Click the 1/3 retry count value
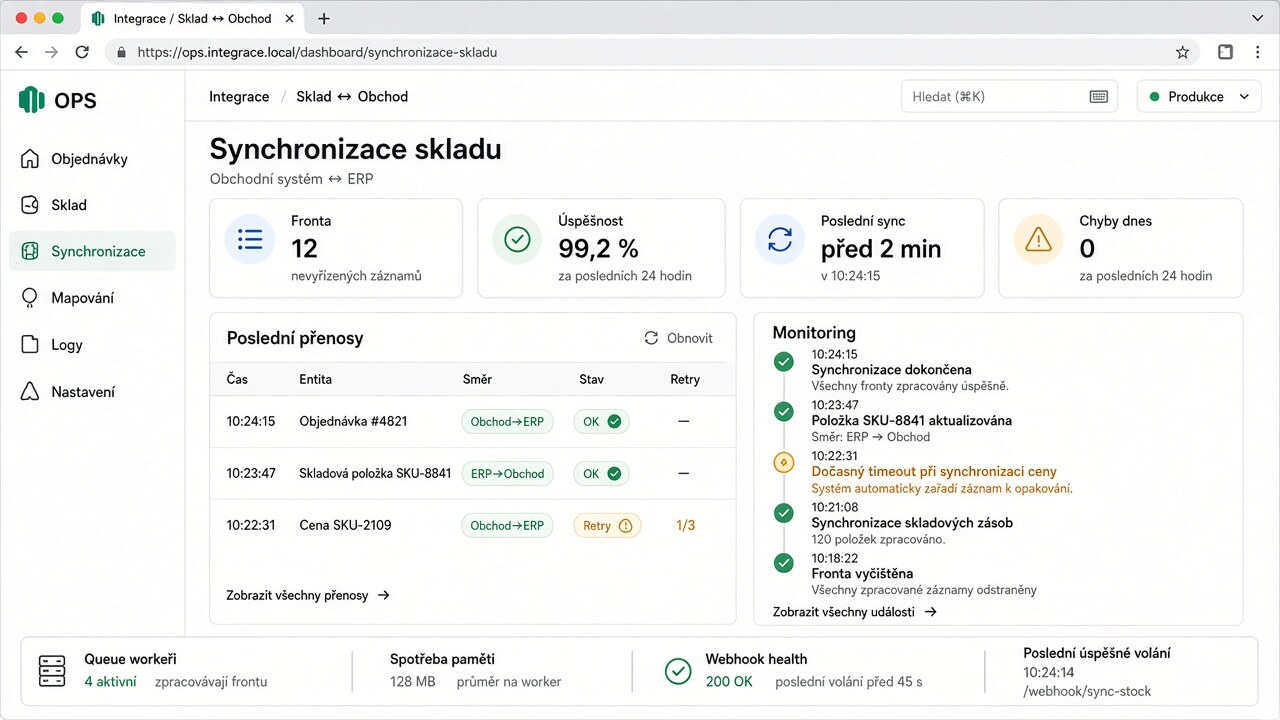The image size is (1280, 720). pyautogui.click(x=685, y=525)
